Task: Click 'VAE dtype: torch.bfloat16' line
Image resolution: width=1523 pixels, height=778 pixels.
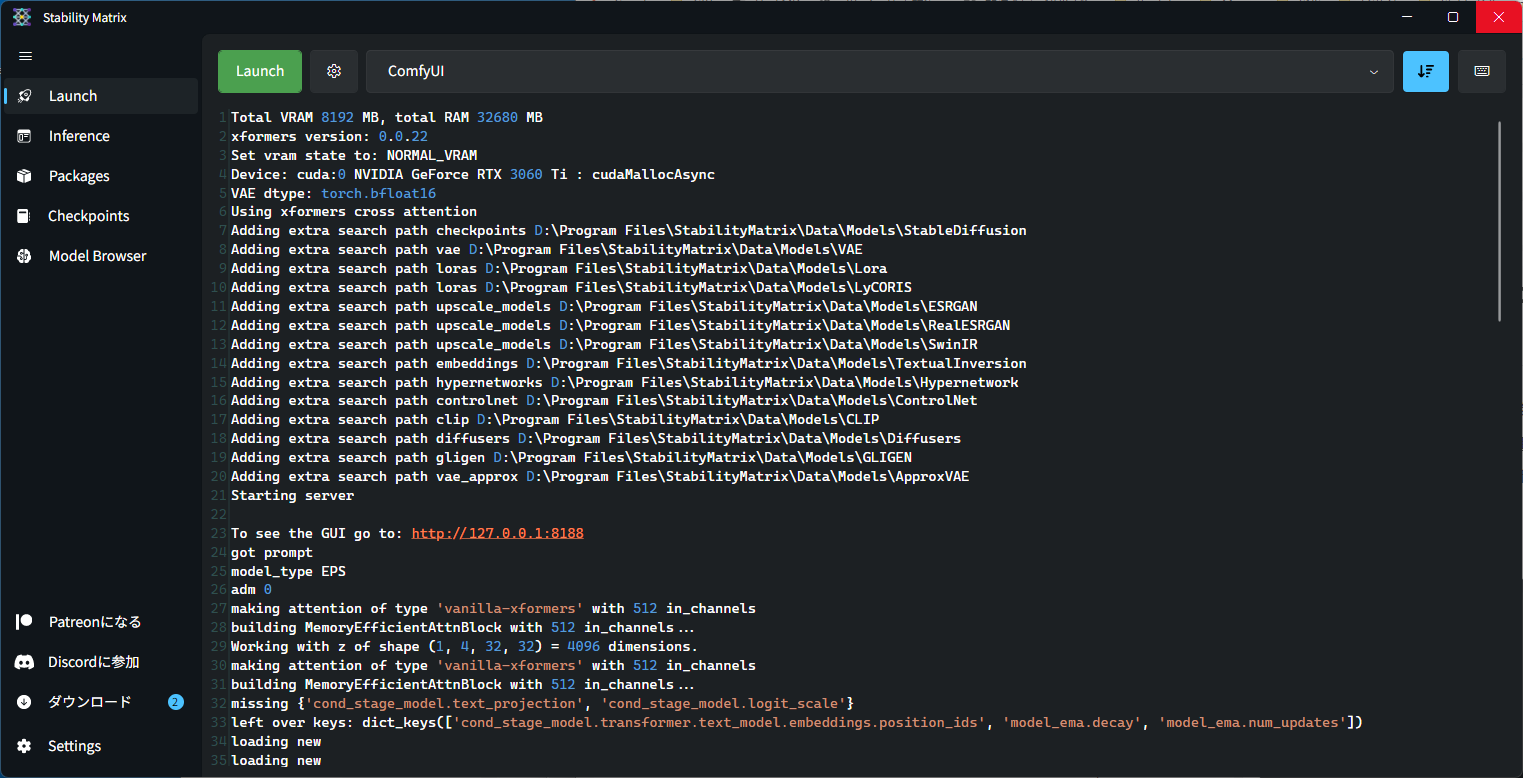Action: point(334,193)
